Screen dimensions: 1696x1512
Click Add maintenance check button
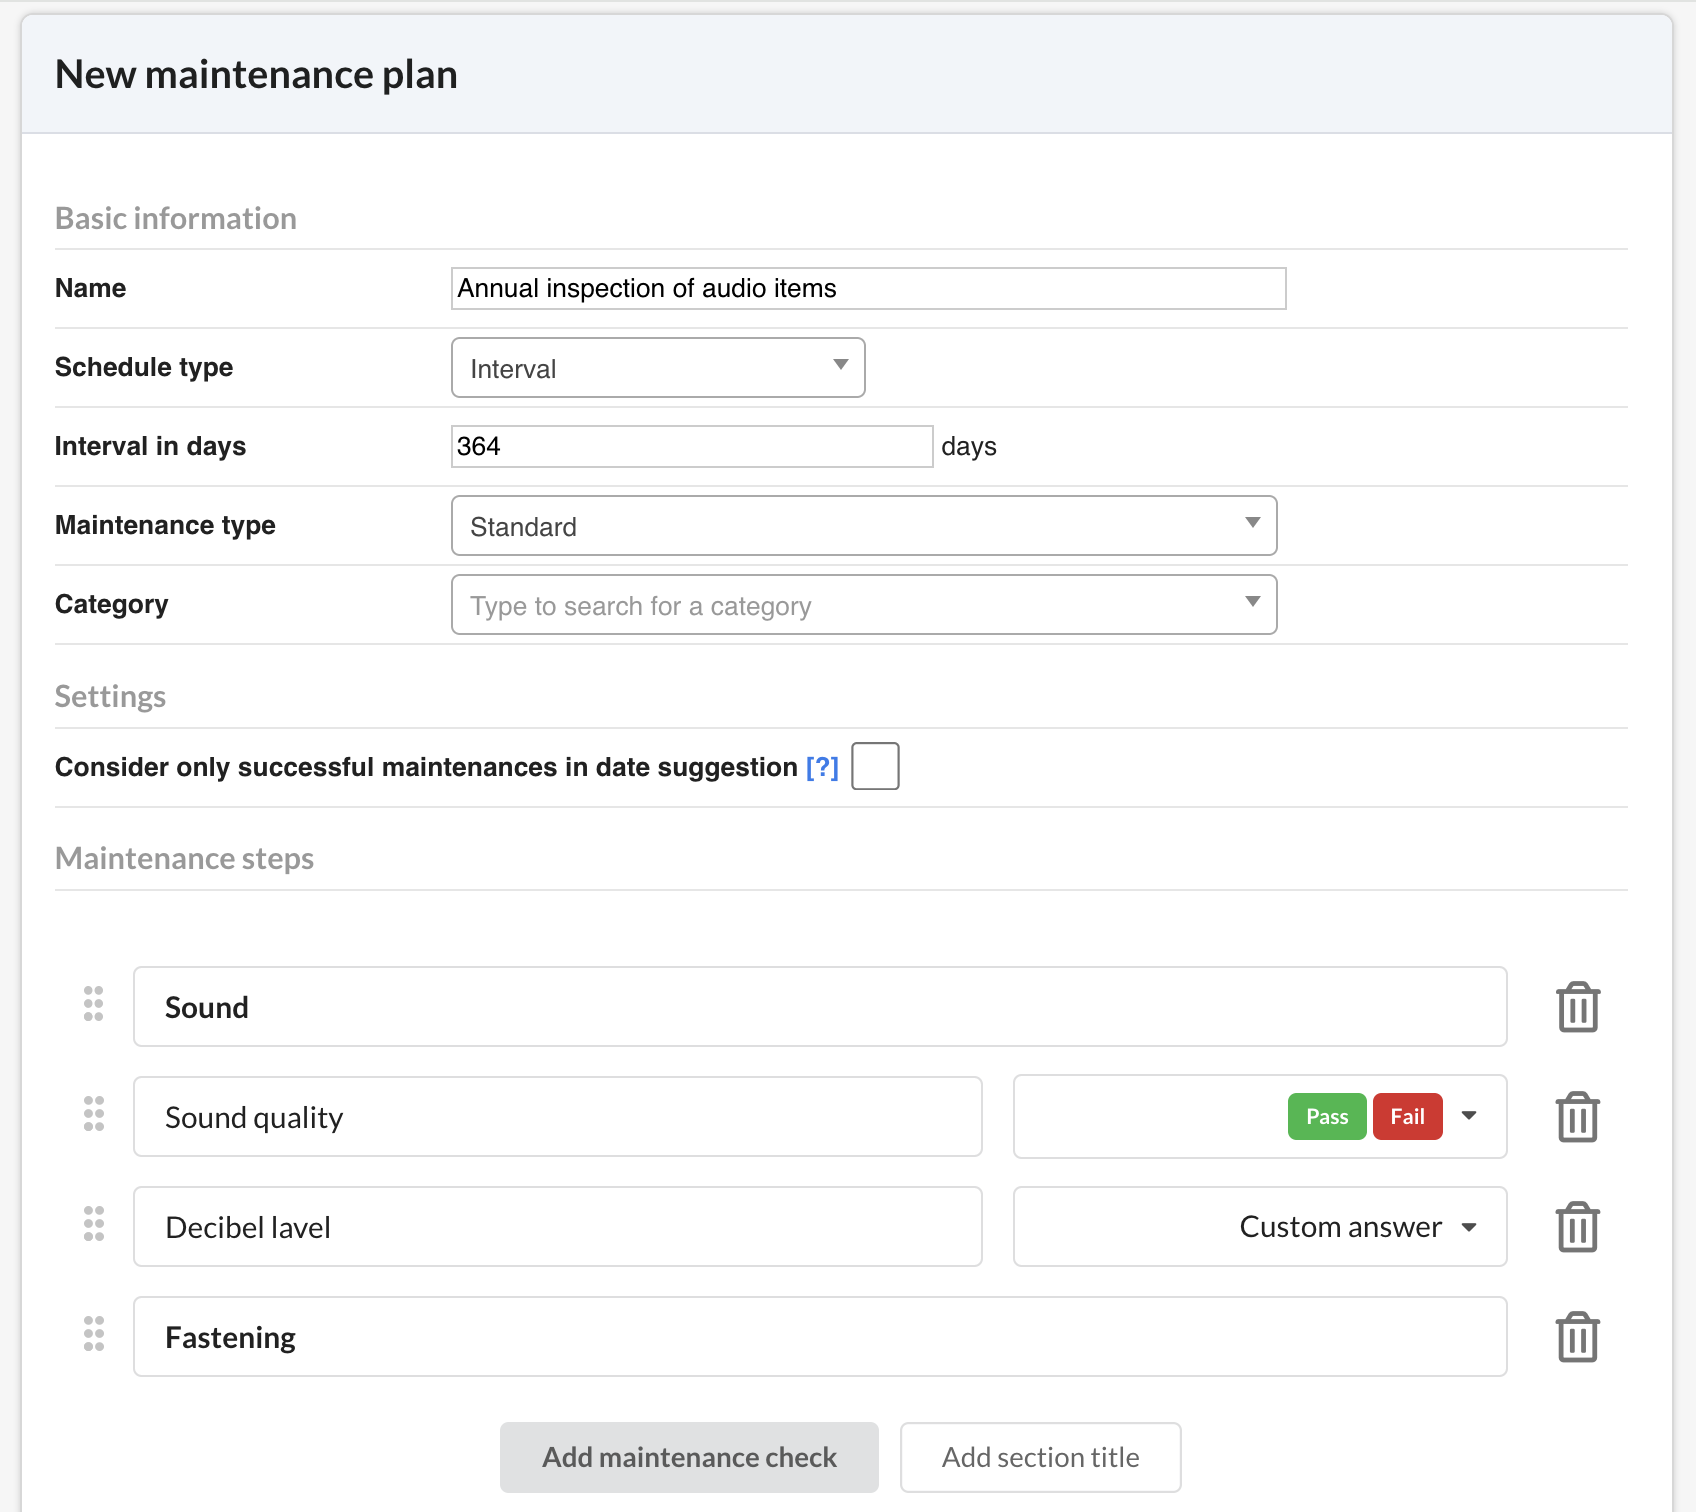coord(689,1457)
